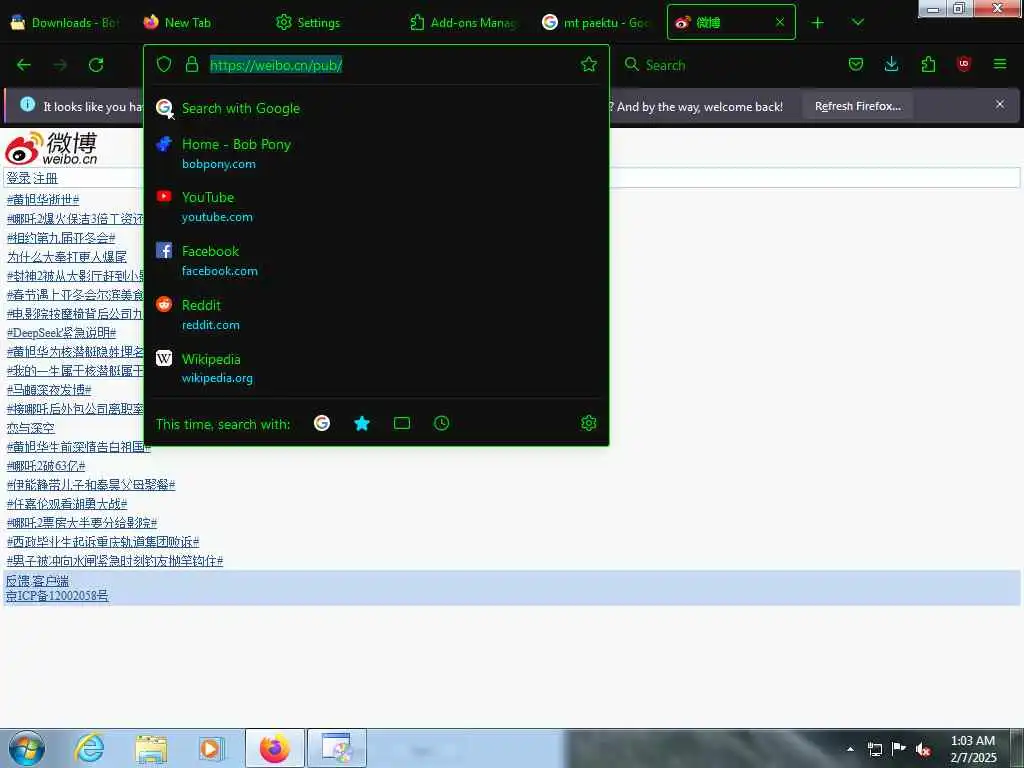1024x768 pixels.
Task: Go back with the back arrow button
Action: coord(24,65)
